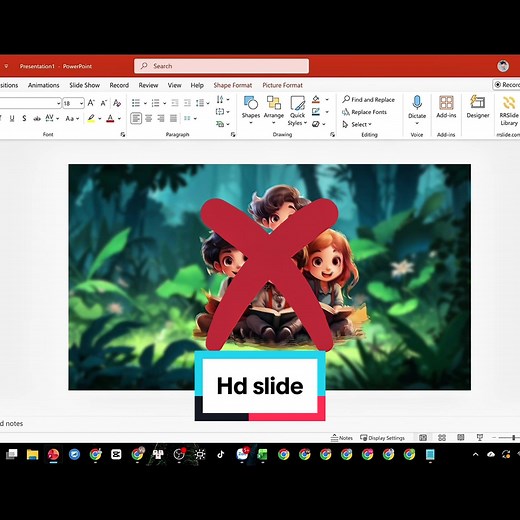The width and height of the screenshot is (520, 520).
Task: Open Font dialog launcher
Action: click(x=123, y=134)
